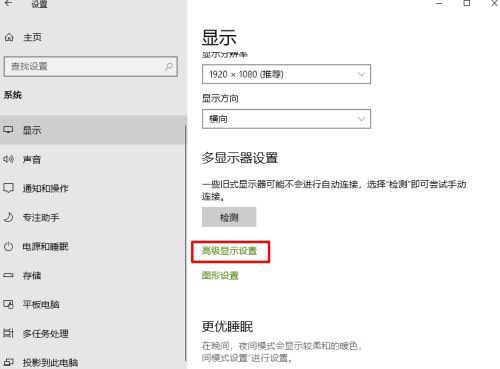
Task: Open 多任务处理 icon
Action: [8, 333]
